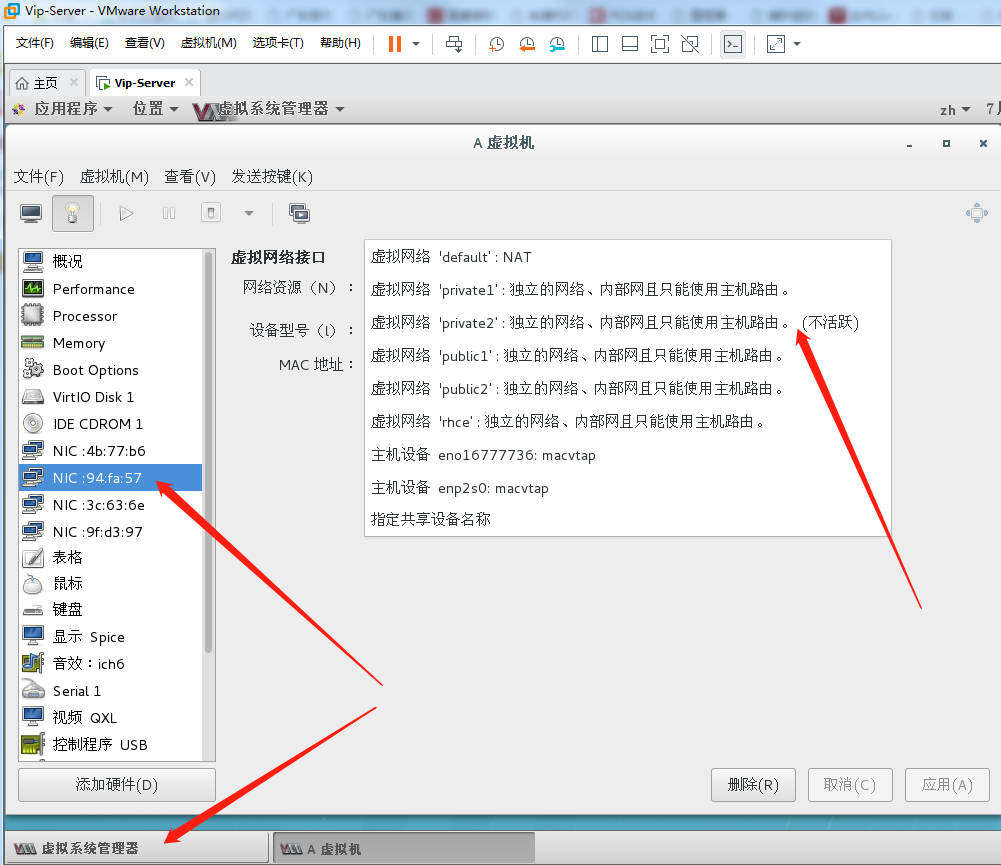Click shut down virtual machine icon
The height and width of the screenshot is (865, 1001).
[x=211, y=213]
